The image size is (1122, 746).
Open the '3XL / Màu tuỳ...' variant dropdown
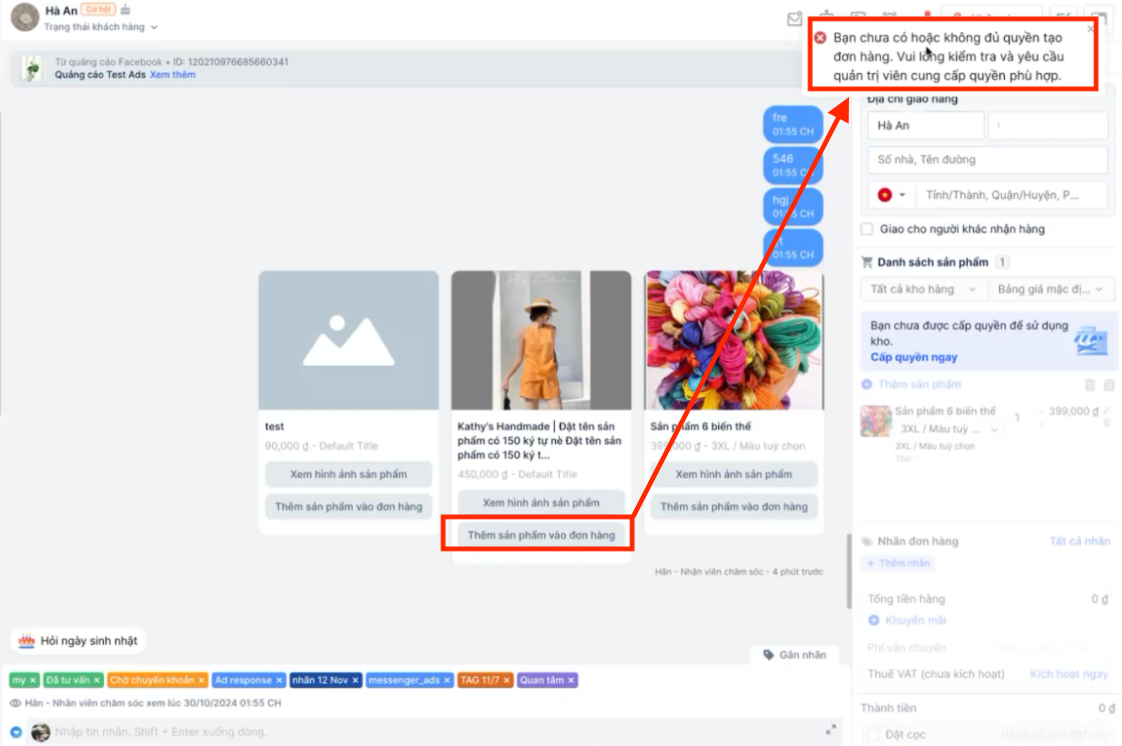(948, 428)
